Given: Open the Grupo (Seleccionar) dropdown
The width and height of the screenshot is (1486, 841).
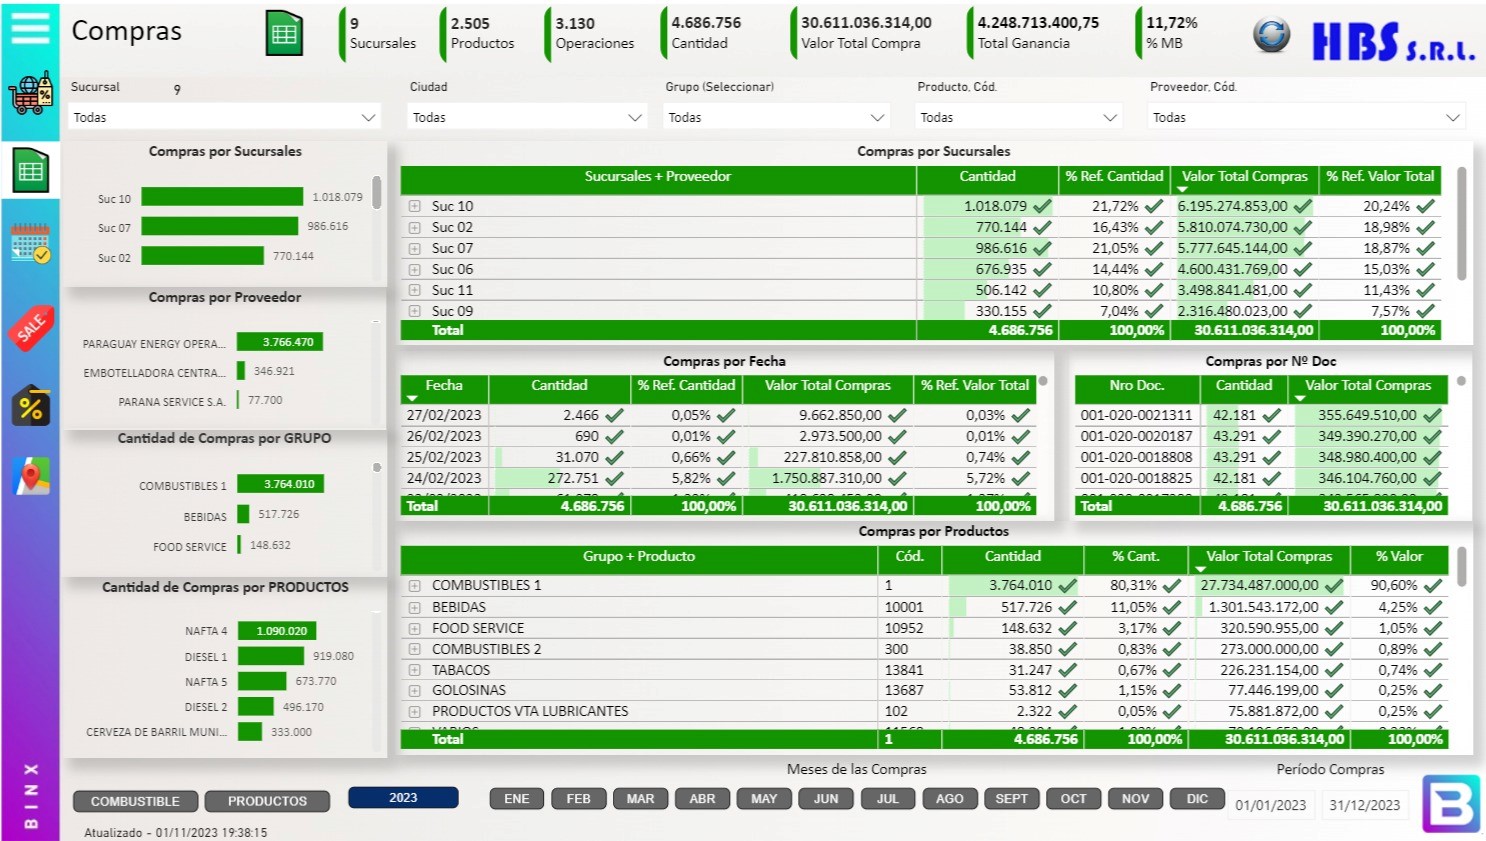Looking at the screenshot, I should point(777,117).
